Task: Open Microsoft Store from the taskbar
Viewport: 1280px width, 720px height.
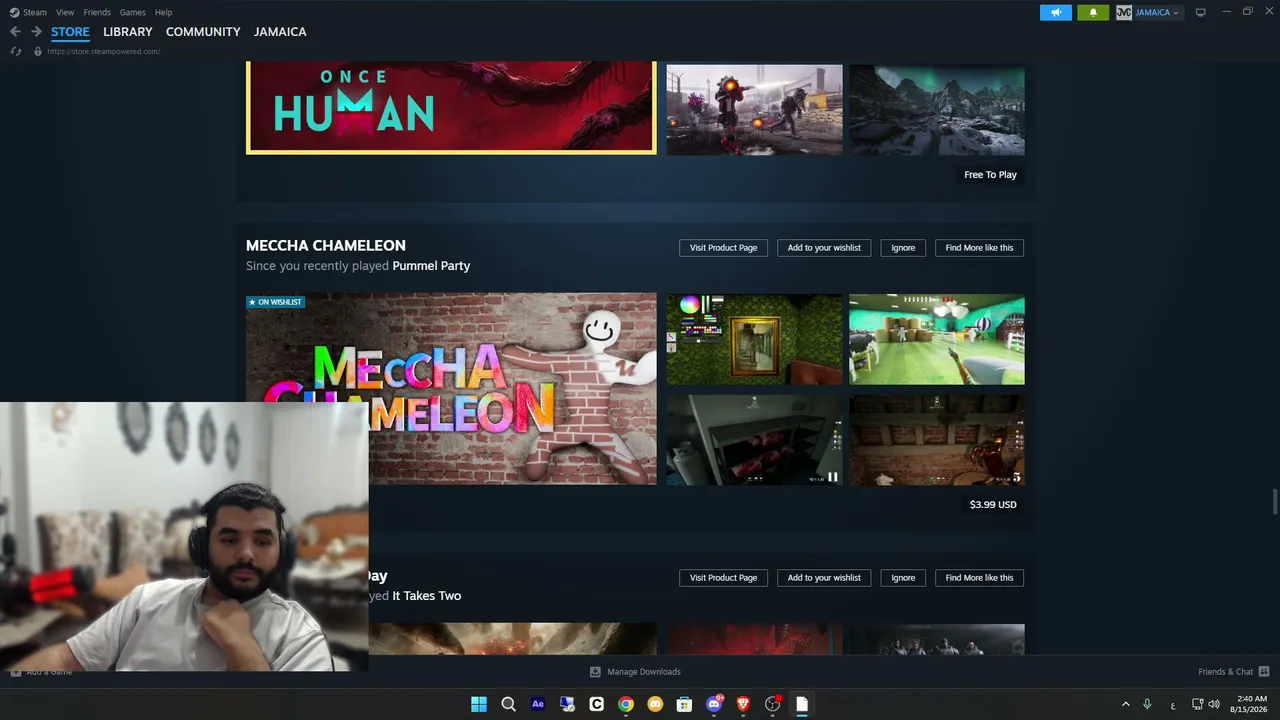Action: tap(685, 704)
